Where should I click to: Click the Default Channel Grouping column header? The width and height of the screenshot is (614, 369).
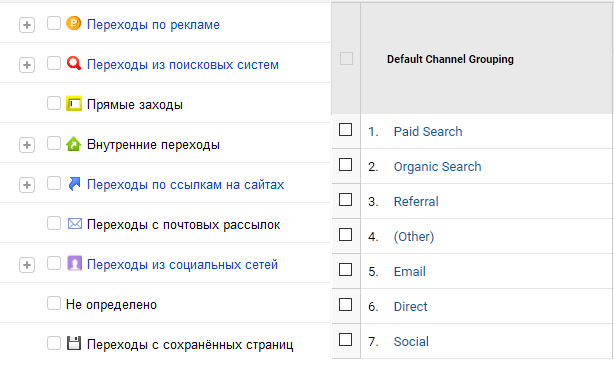[450, 59]
